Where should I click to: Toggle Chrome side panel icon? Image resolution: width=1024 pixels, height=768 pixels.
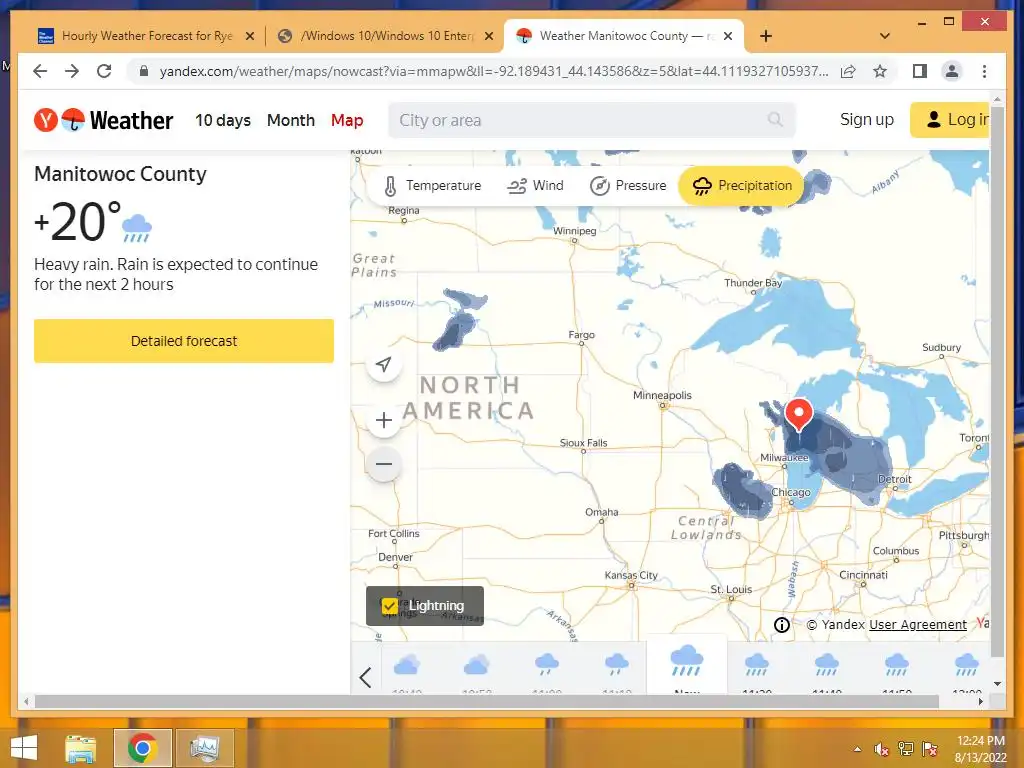click(x=920, y=71)
